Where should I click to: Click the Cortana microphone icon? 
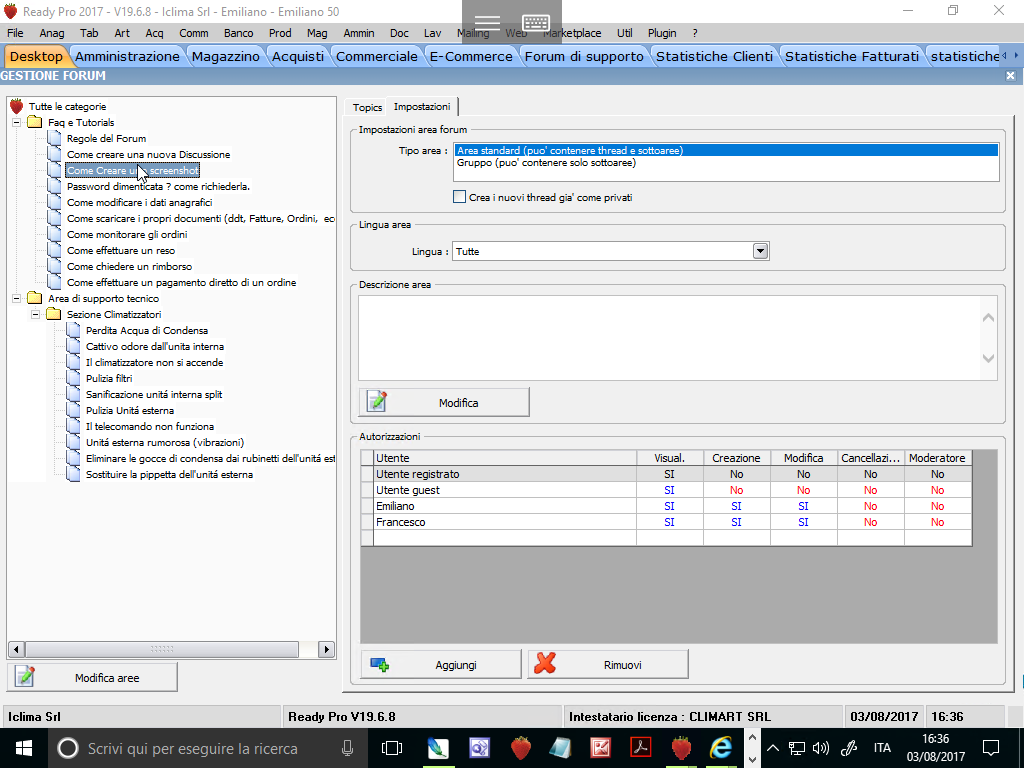(347, 748)
